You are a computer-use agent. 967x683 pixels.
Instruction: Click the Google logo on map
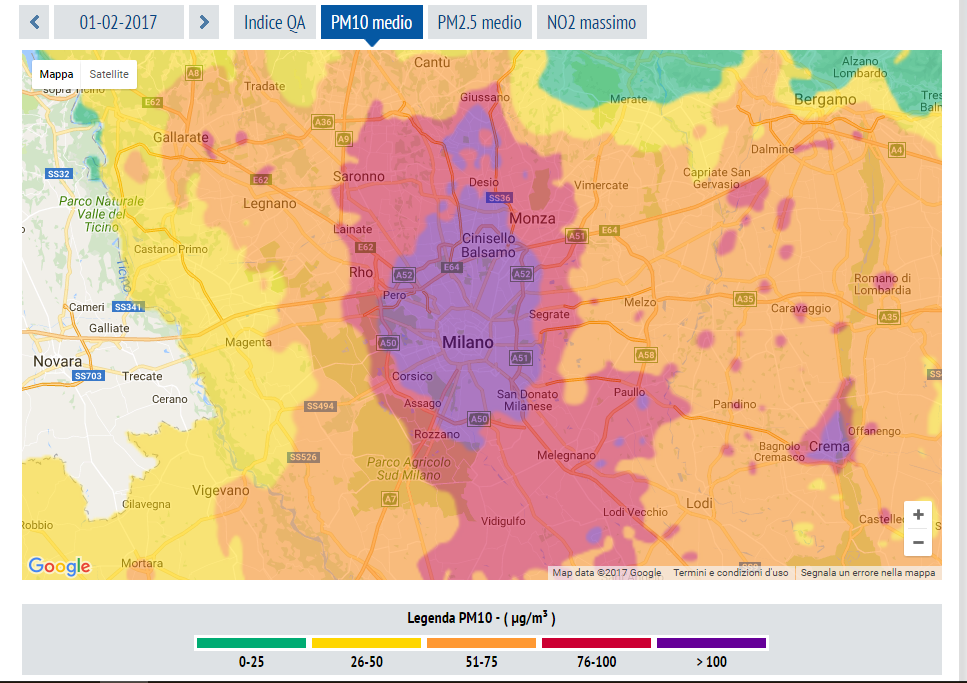click(x=59, y=566)
